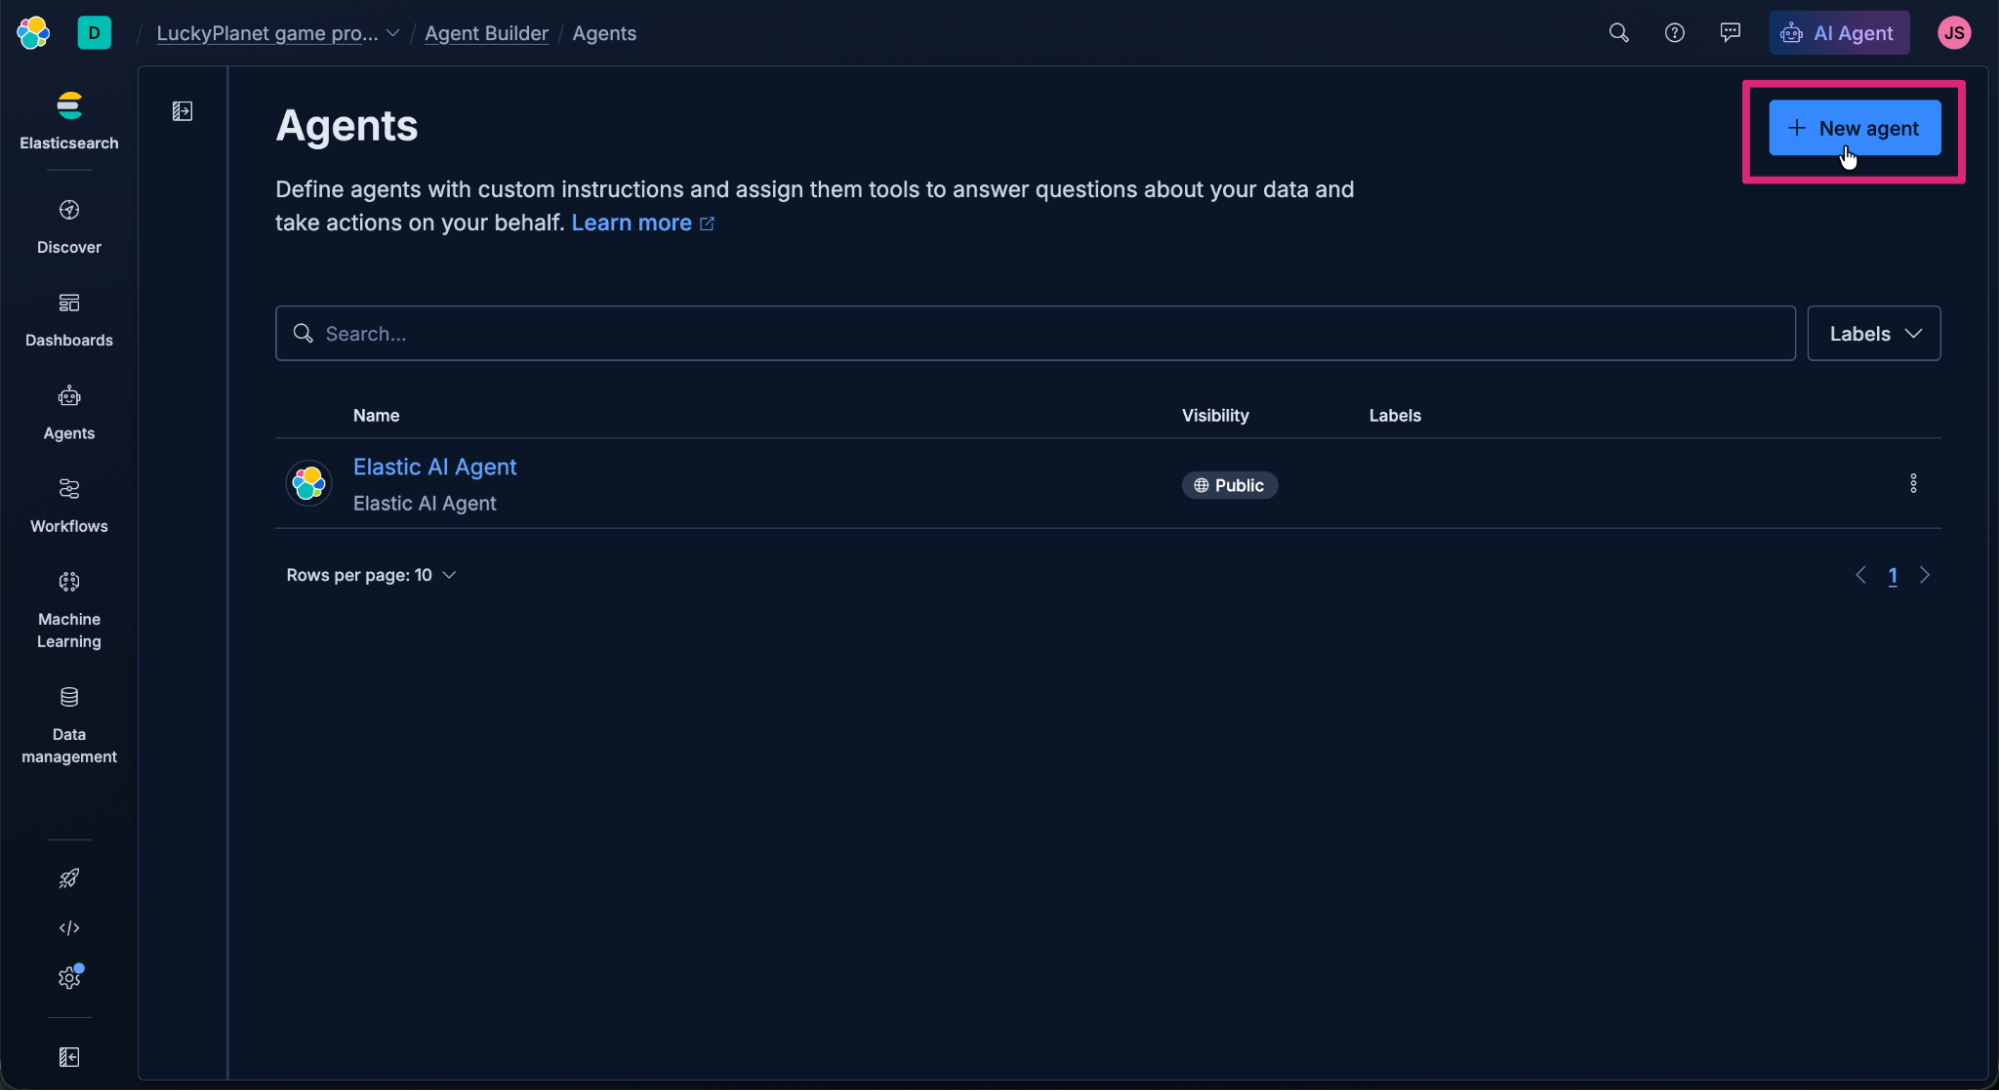This screenshot has height=1091, width=1999.
Task: Go to previous page arrow
Action: 1860,575
